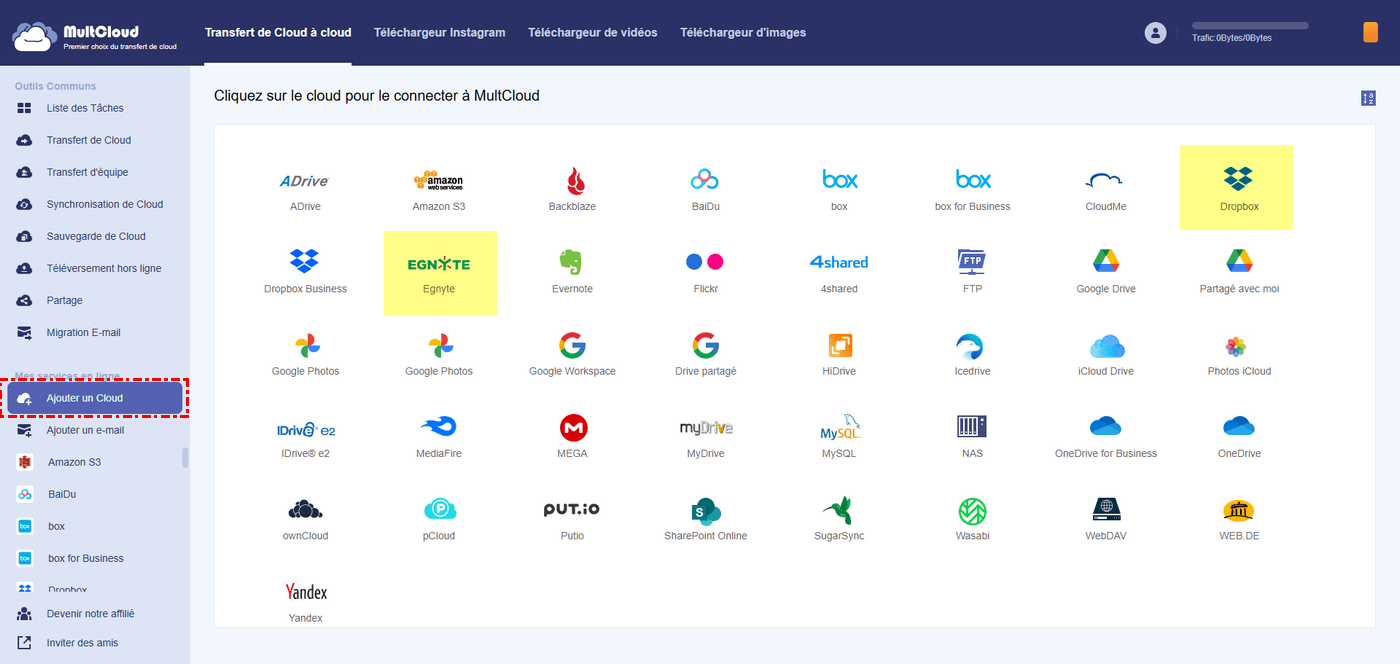
Task: Open Sauvegarde de Cloud
Action: pyautogui.click(x=94, y=236)
